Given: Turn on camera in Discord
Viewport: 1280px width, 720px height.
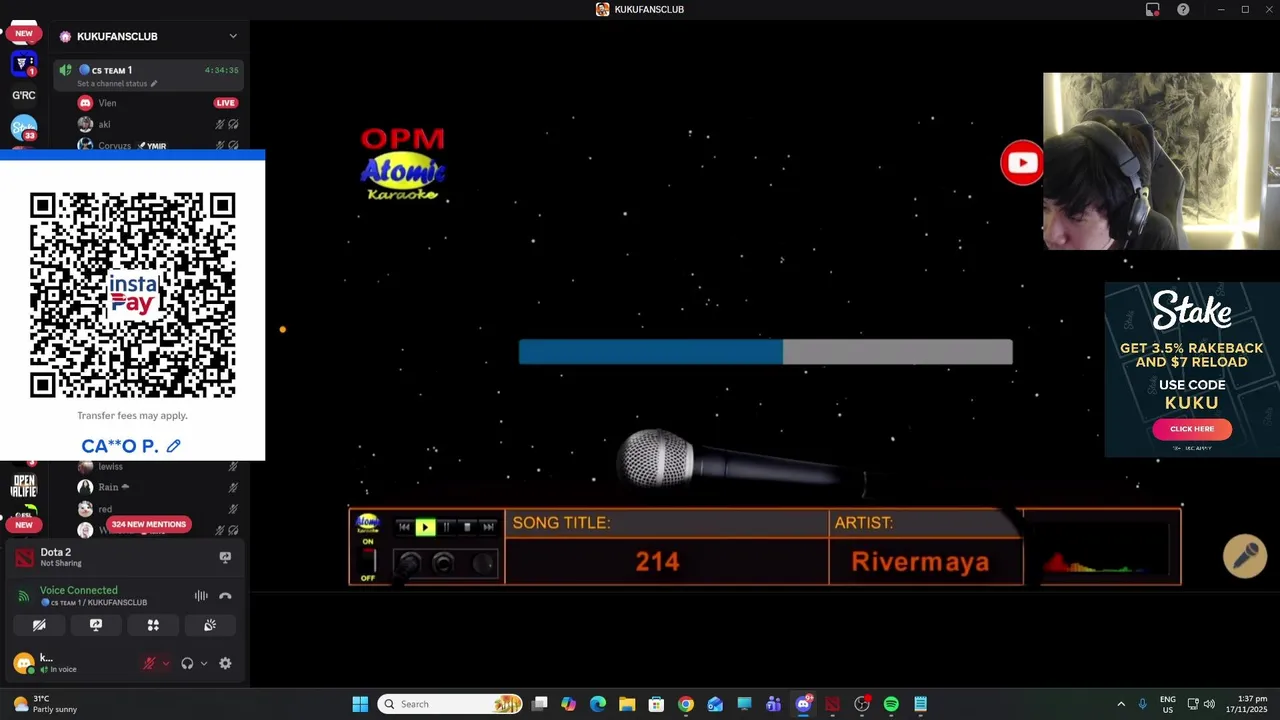Looking at the screenshot, I should [x=39, y=625].
